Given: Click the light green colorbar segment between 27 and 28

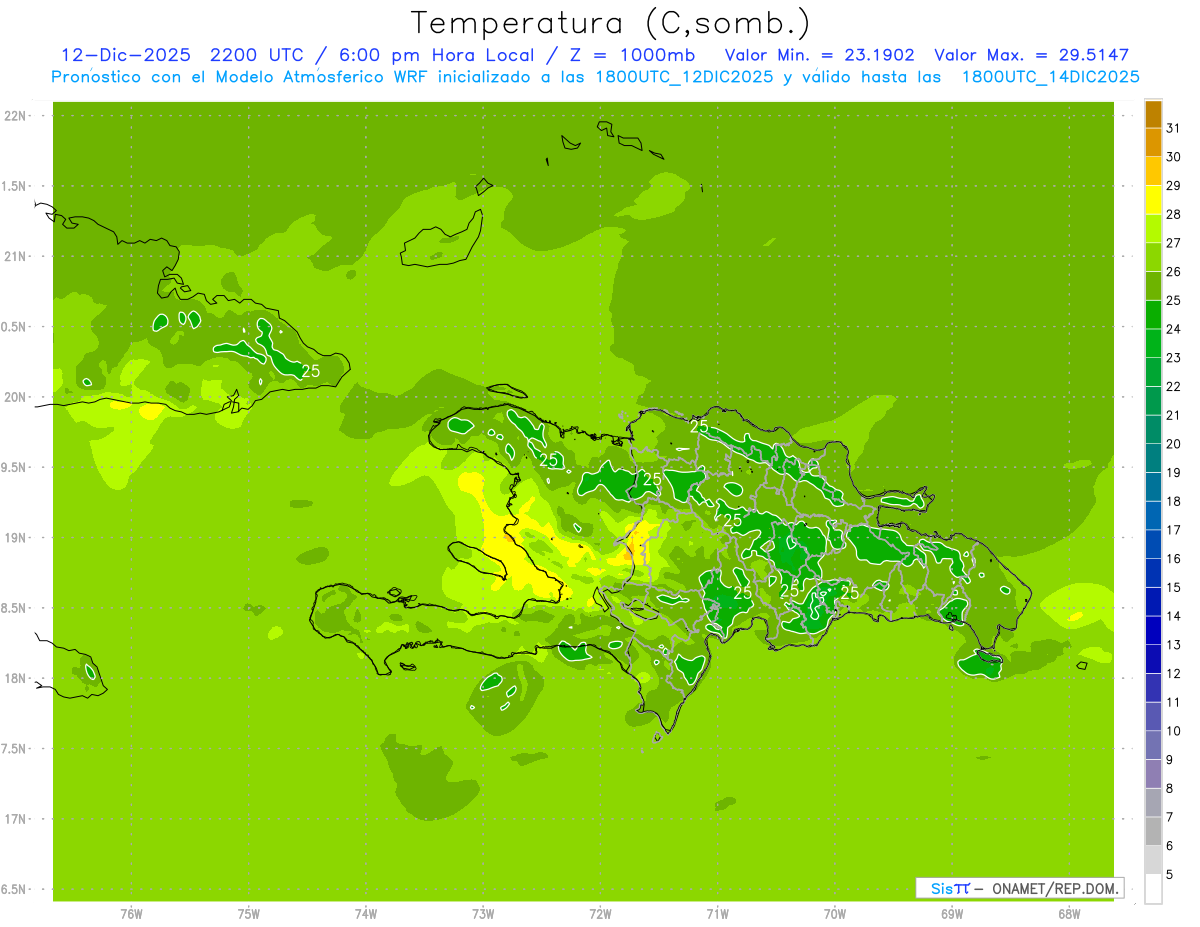Looking at the screenshot, I should coord(1153,229).
